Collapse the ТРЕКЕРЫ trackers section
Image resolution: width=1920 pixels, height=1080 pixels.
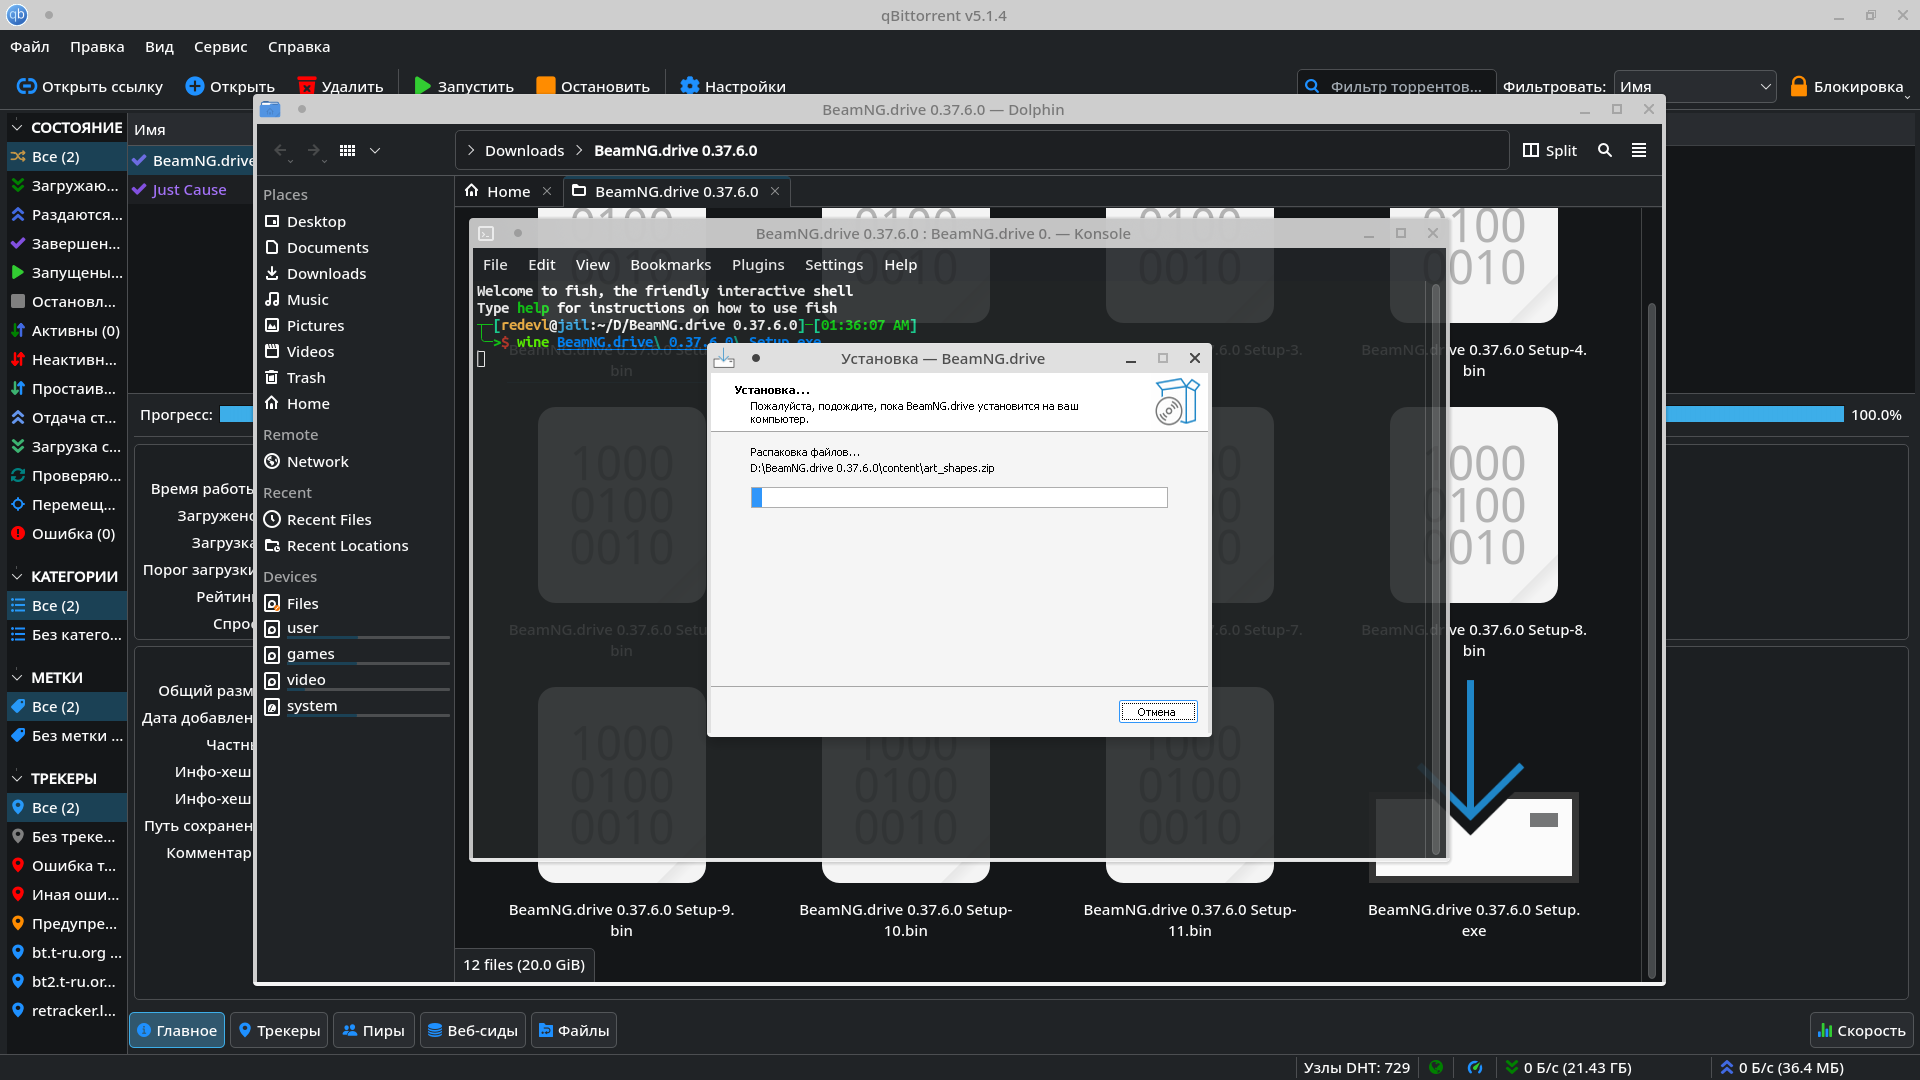[17, 779]
